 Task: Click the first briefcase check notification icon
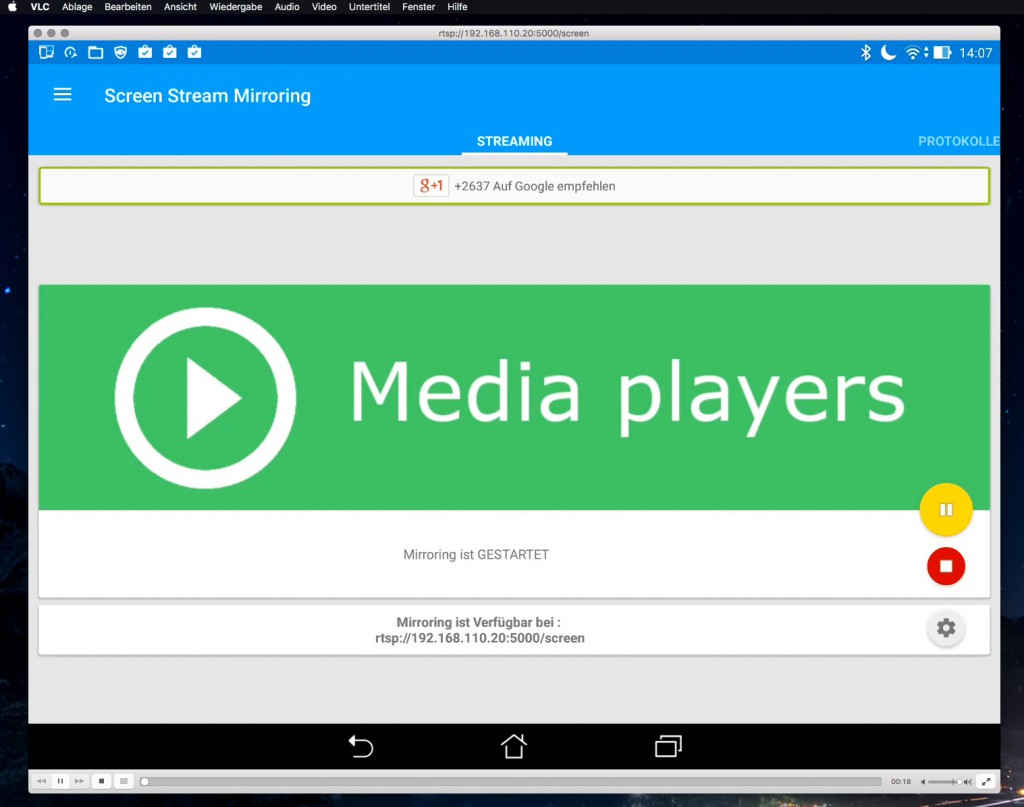pyautogui.click(x=145, y=52)
